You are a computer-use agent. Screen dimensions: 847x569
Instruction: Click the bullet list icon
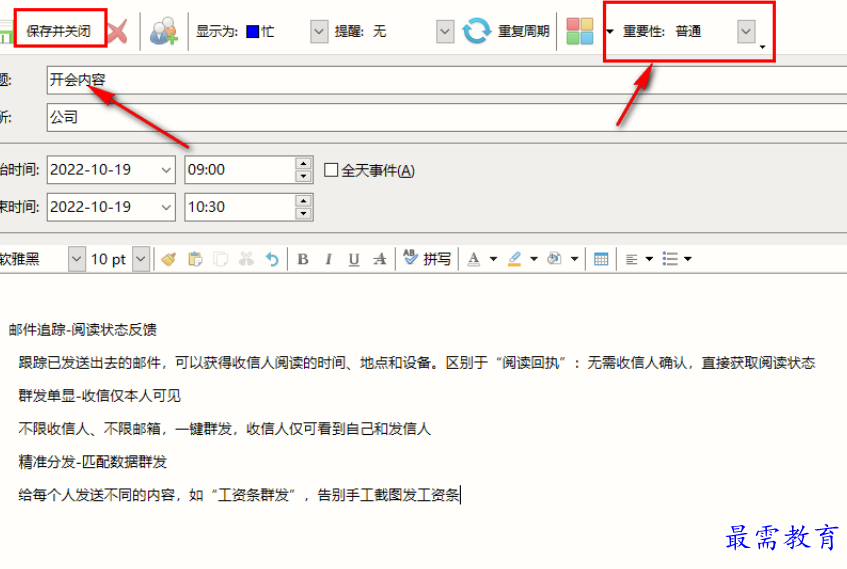click(670, 259)
